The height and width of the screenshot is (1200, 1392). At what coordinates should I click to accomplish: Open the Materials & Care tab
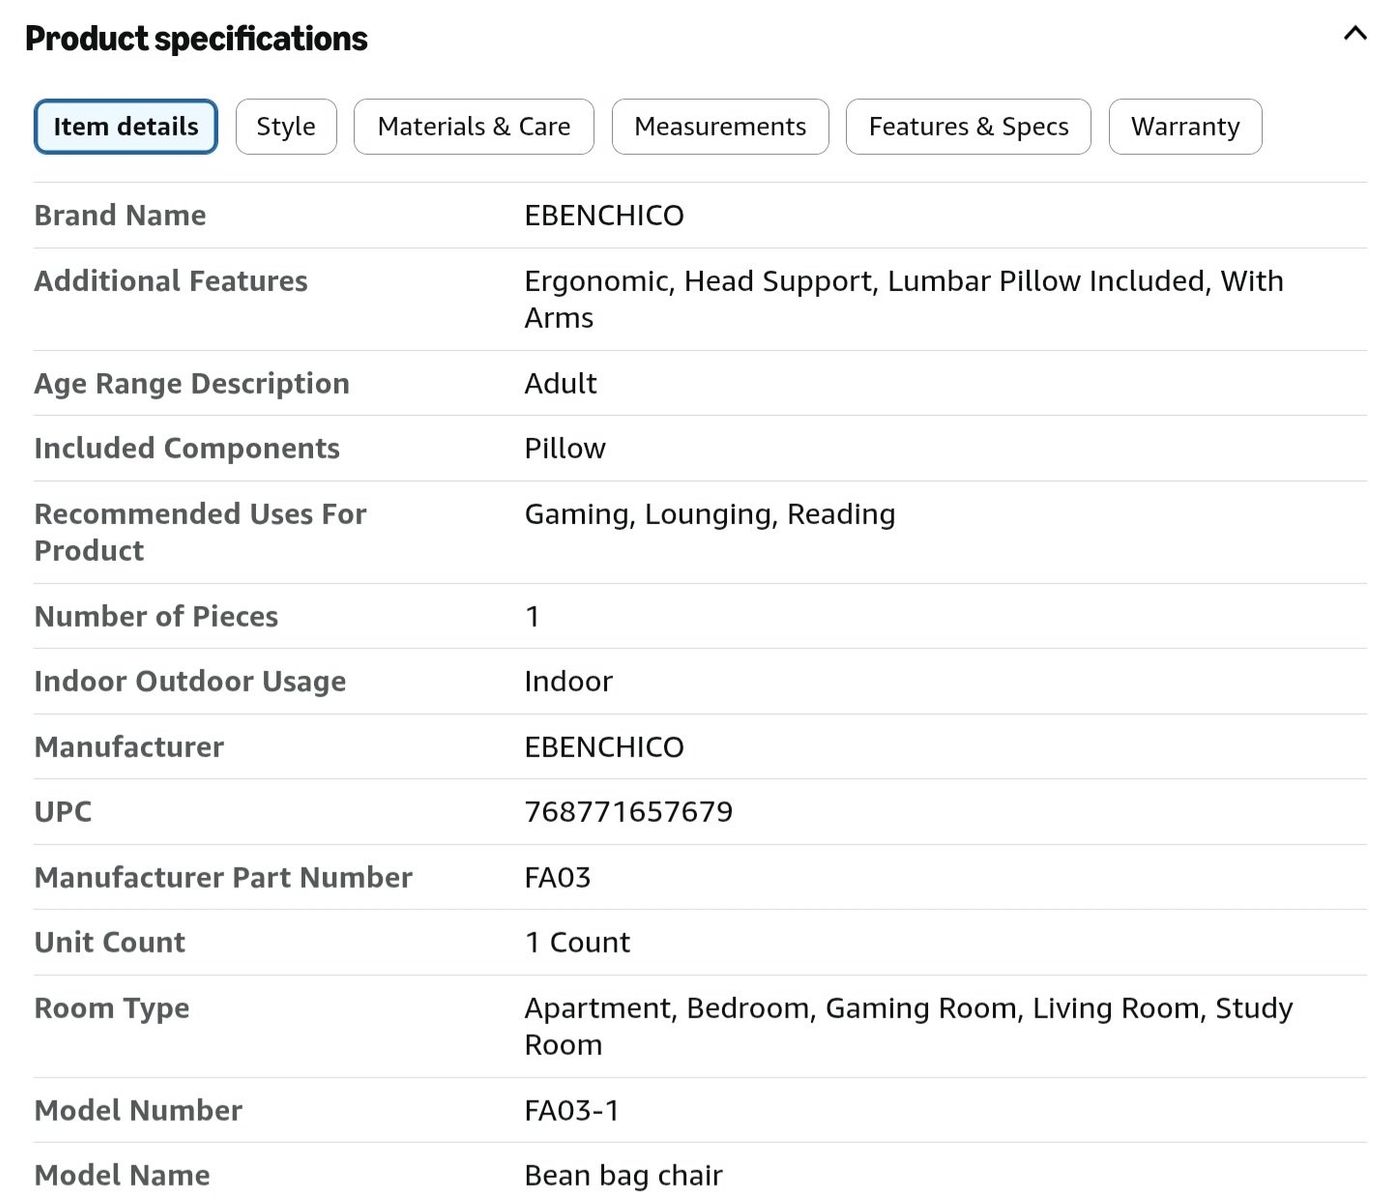click(474, 127)
